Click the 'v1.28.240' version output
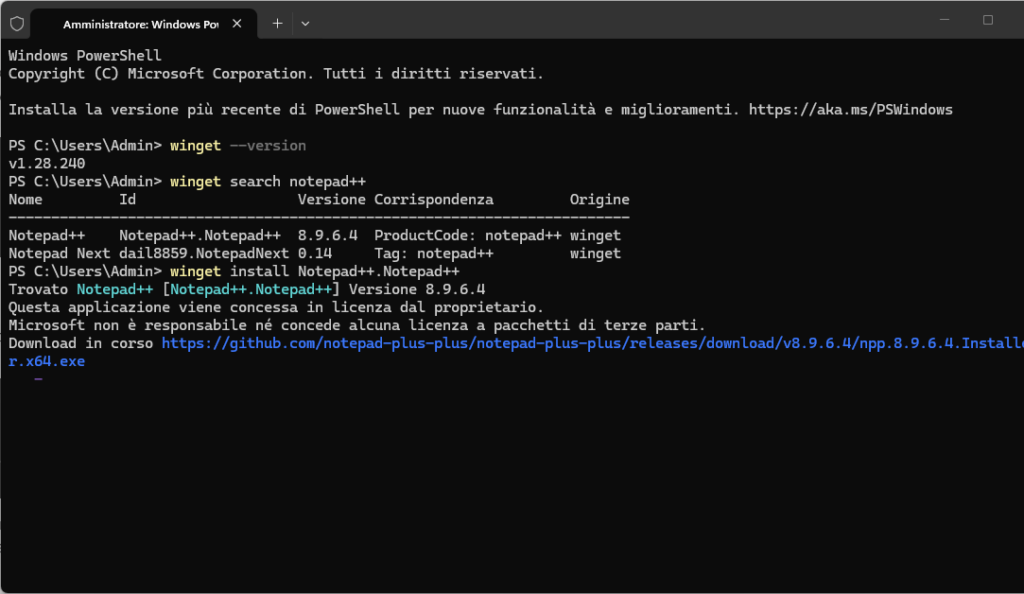Viewport: 1024px width, 594px height. [46, 163]
